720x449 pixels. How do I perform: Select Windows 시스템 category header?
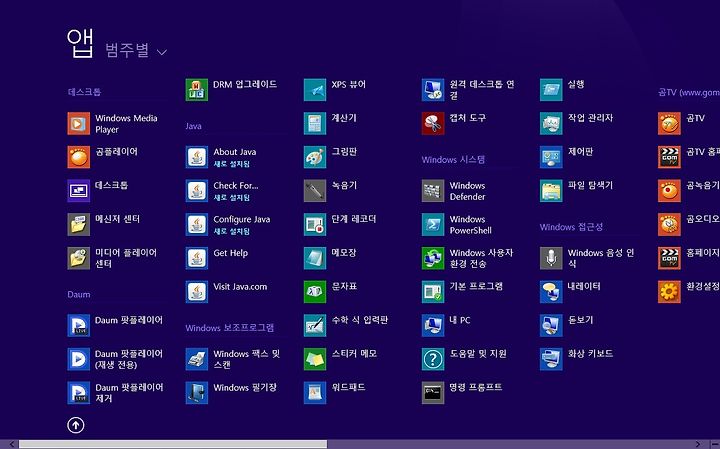click(x=453, y=159)
